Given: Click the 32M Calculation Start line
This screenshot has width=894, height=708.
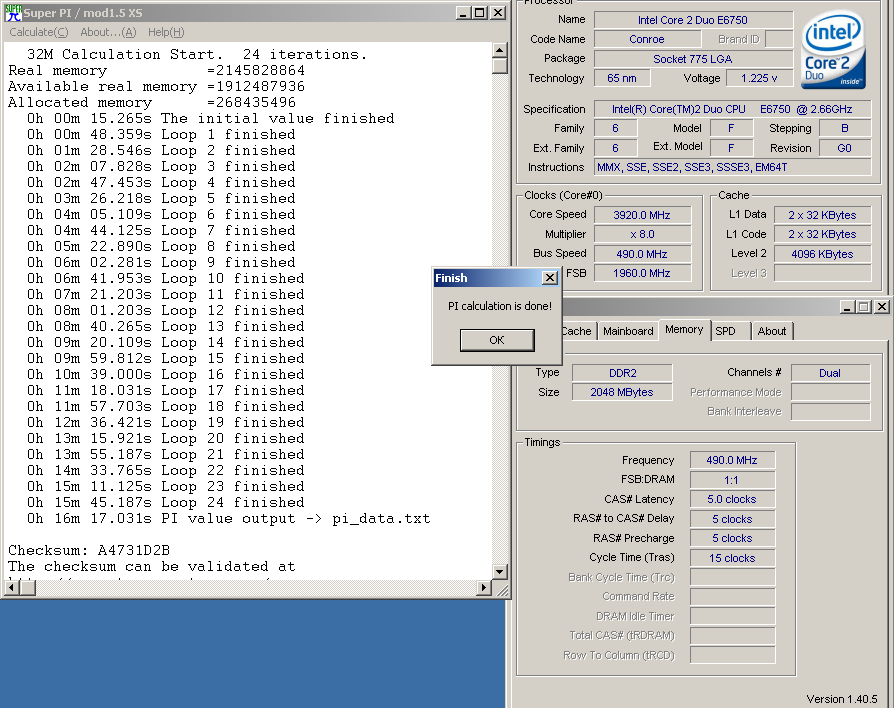Looking at the screenshot, I should pos(197,54).
